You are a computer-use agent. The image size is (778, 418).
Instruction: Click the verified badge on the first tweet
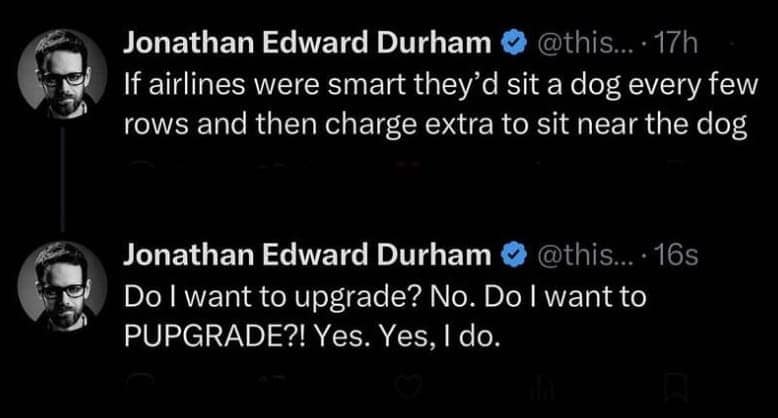tap(512, 43)
